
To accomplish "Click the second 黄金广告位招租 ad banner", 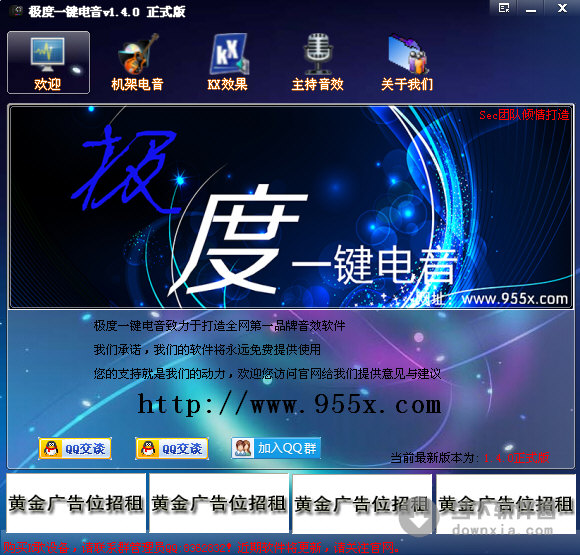I will click(x=219, y=503).
